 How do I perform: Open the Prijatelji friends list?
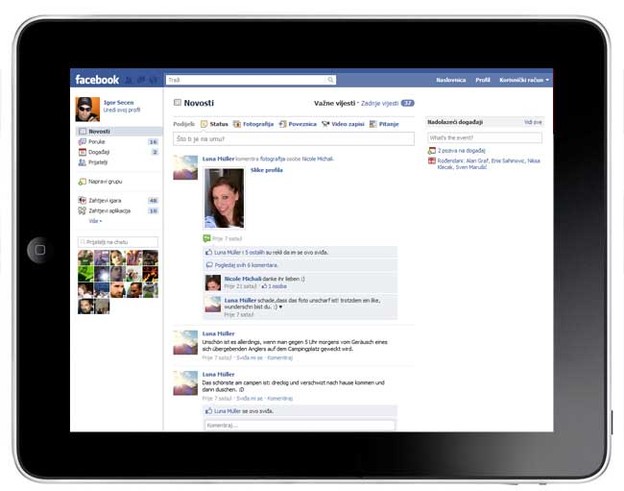(98, 162)
